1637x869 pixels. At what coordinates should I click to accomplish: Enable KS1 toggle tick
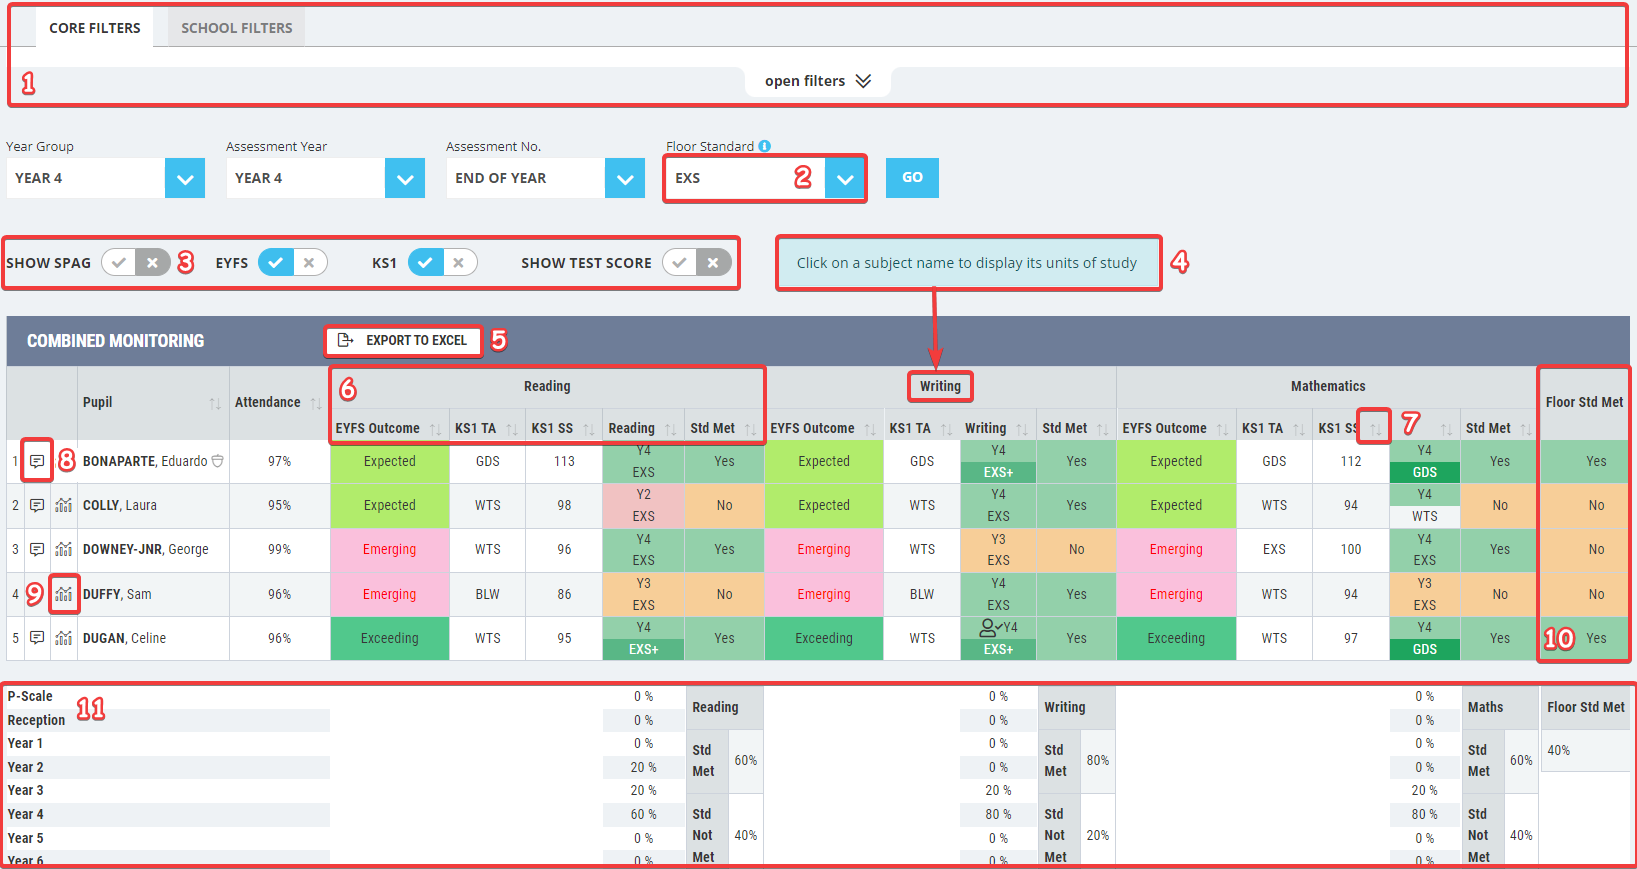point(426,263)
